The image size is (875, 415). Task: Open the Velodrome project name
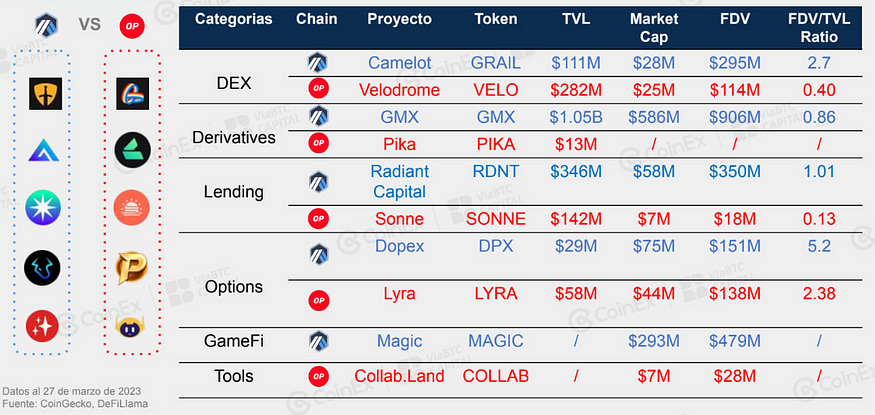point(399,90)
